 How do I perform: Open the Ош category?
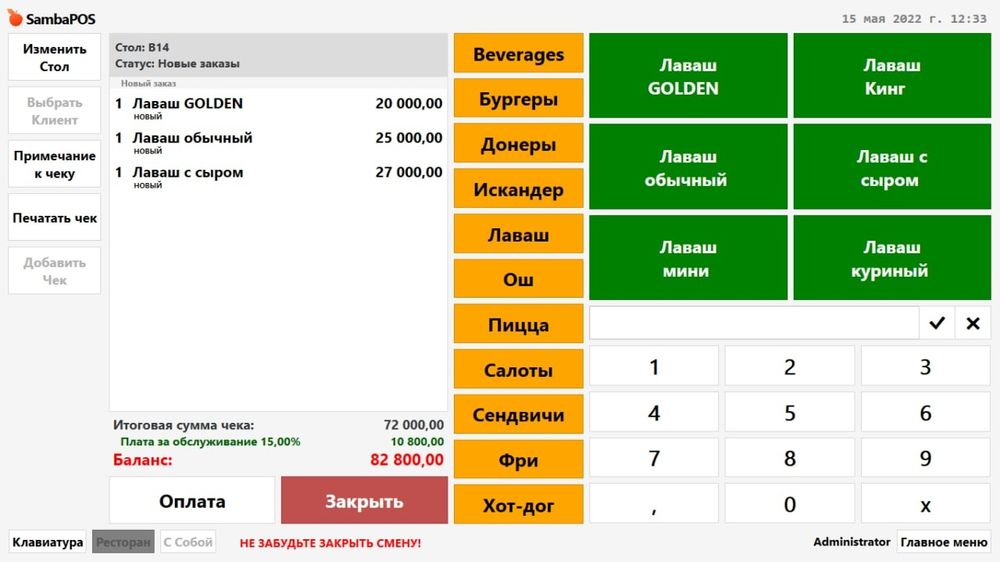click(518, 279)
